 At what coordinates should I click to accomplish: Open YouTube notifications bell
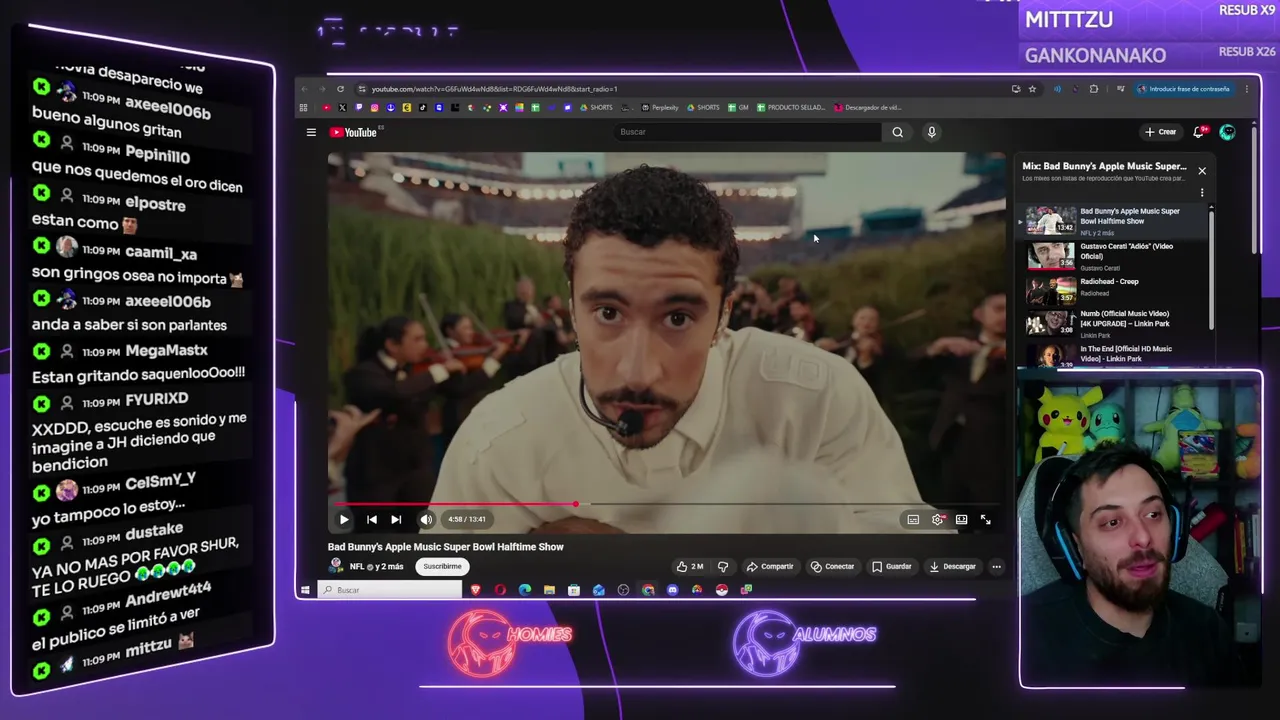click(x=1199, y=132)
